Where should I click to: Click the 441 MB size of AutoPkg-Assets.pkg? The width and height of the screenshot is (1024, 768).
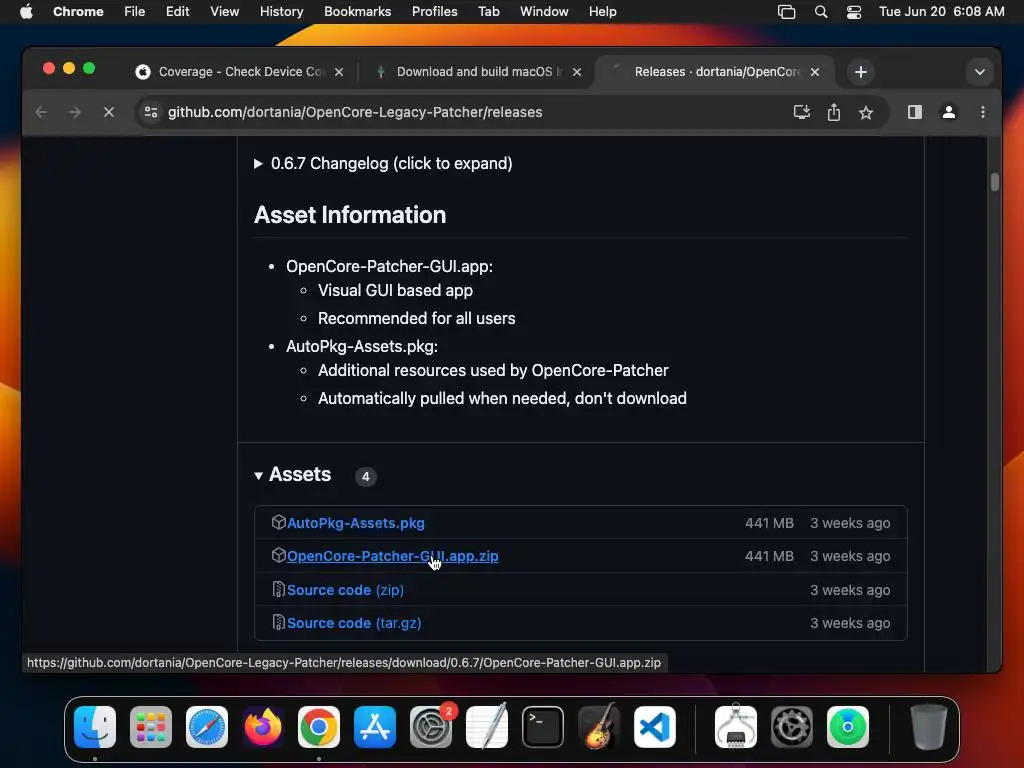tap(769, 523)
